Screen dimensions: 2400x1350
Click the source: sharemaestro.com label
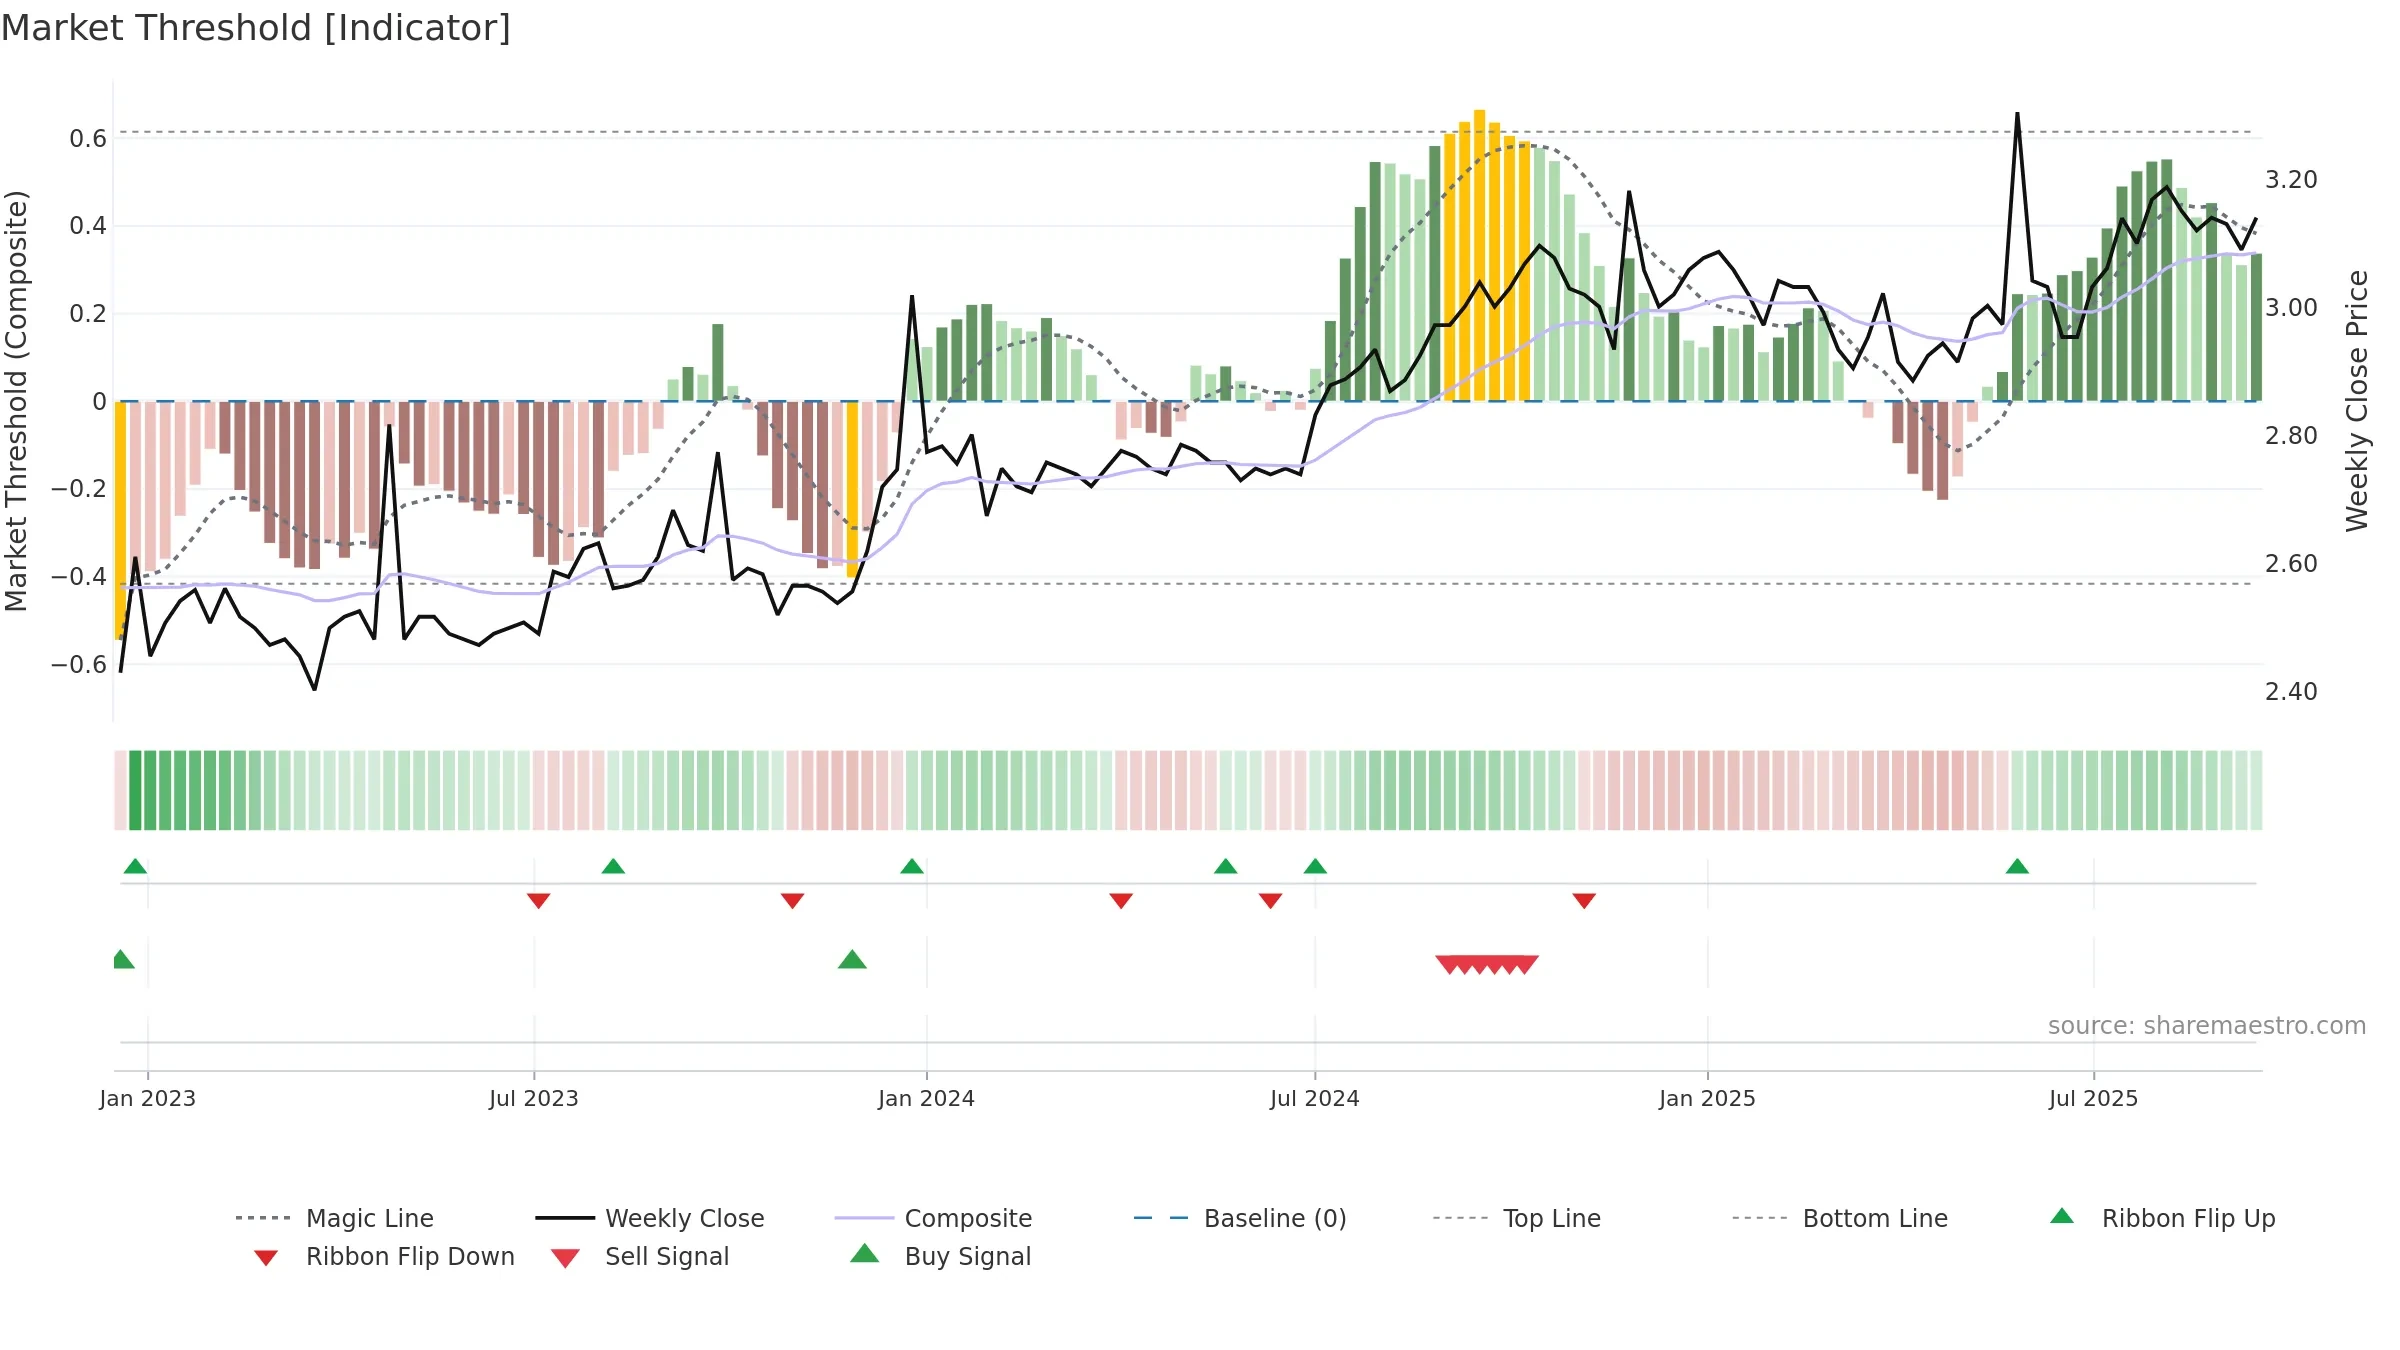[x=2207, y=1025]
